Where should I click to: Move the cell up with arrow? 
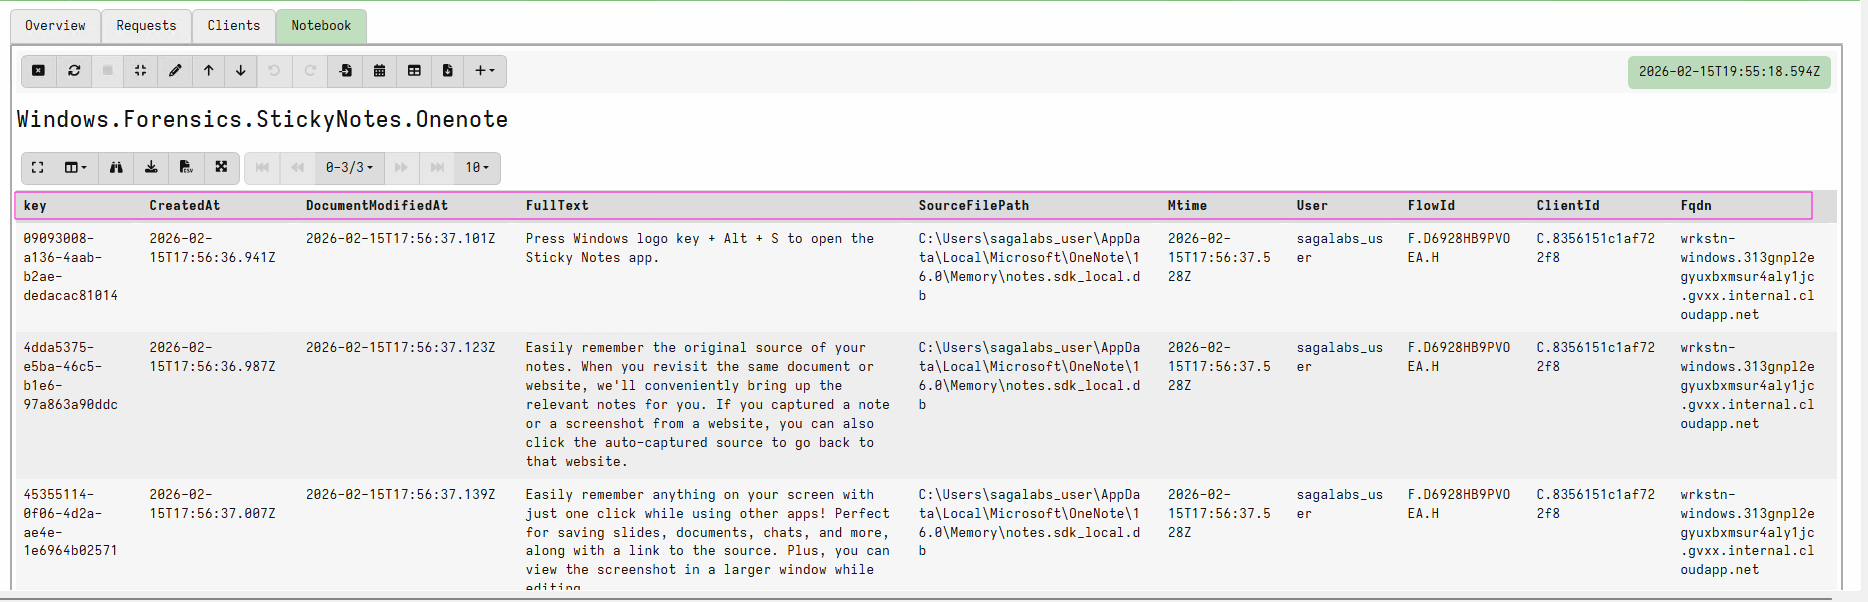pyautogui.click(x=209, y=71)
